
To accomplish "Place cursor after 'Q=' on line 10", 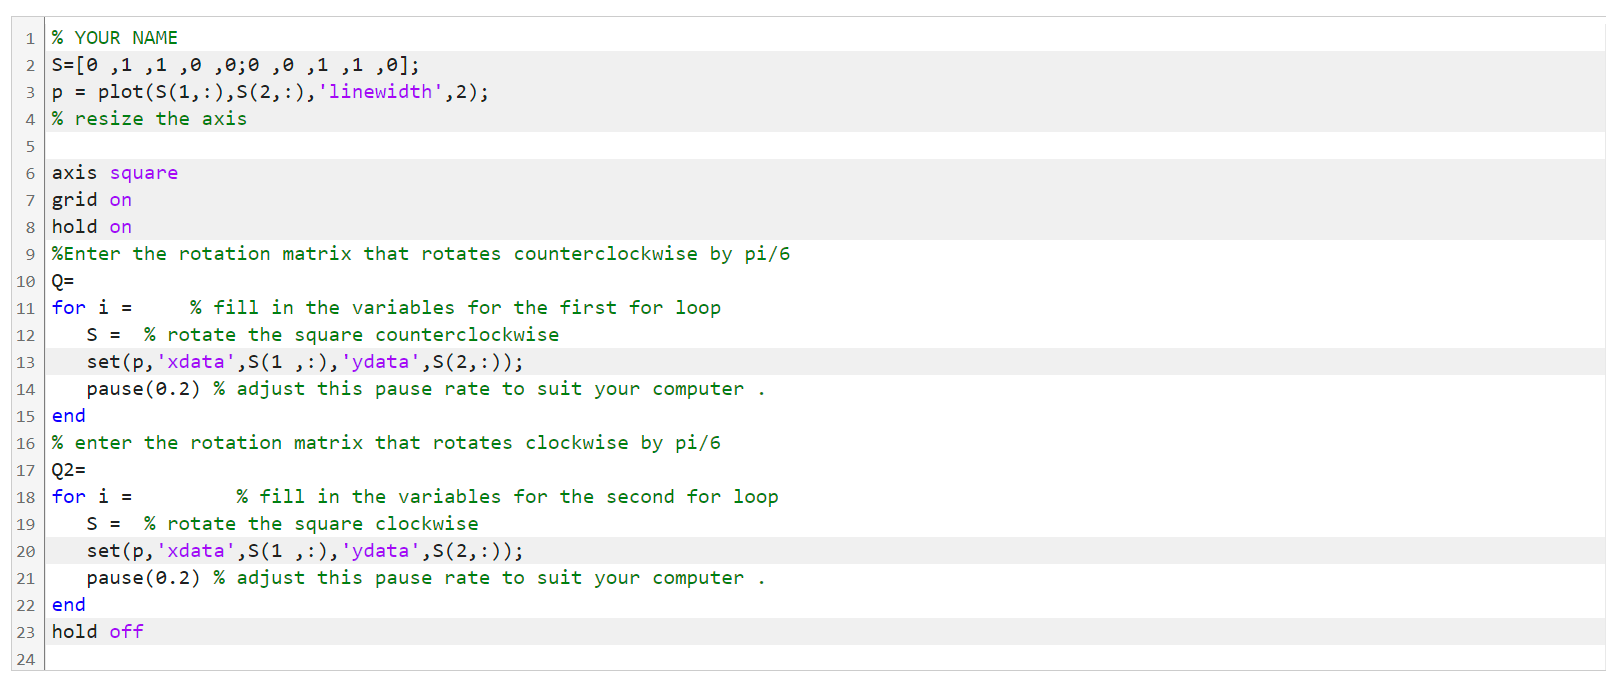I will pyautogui.click(x=76, y=281).
